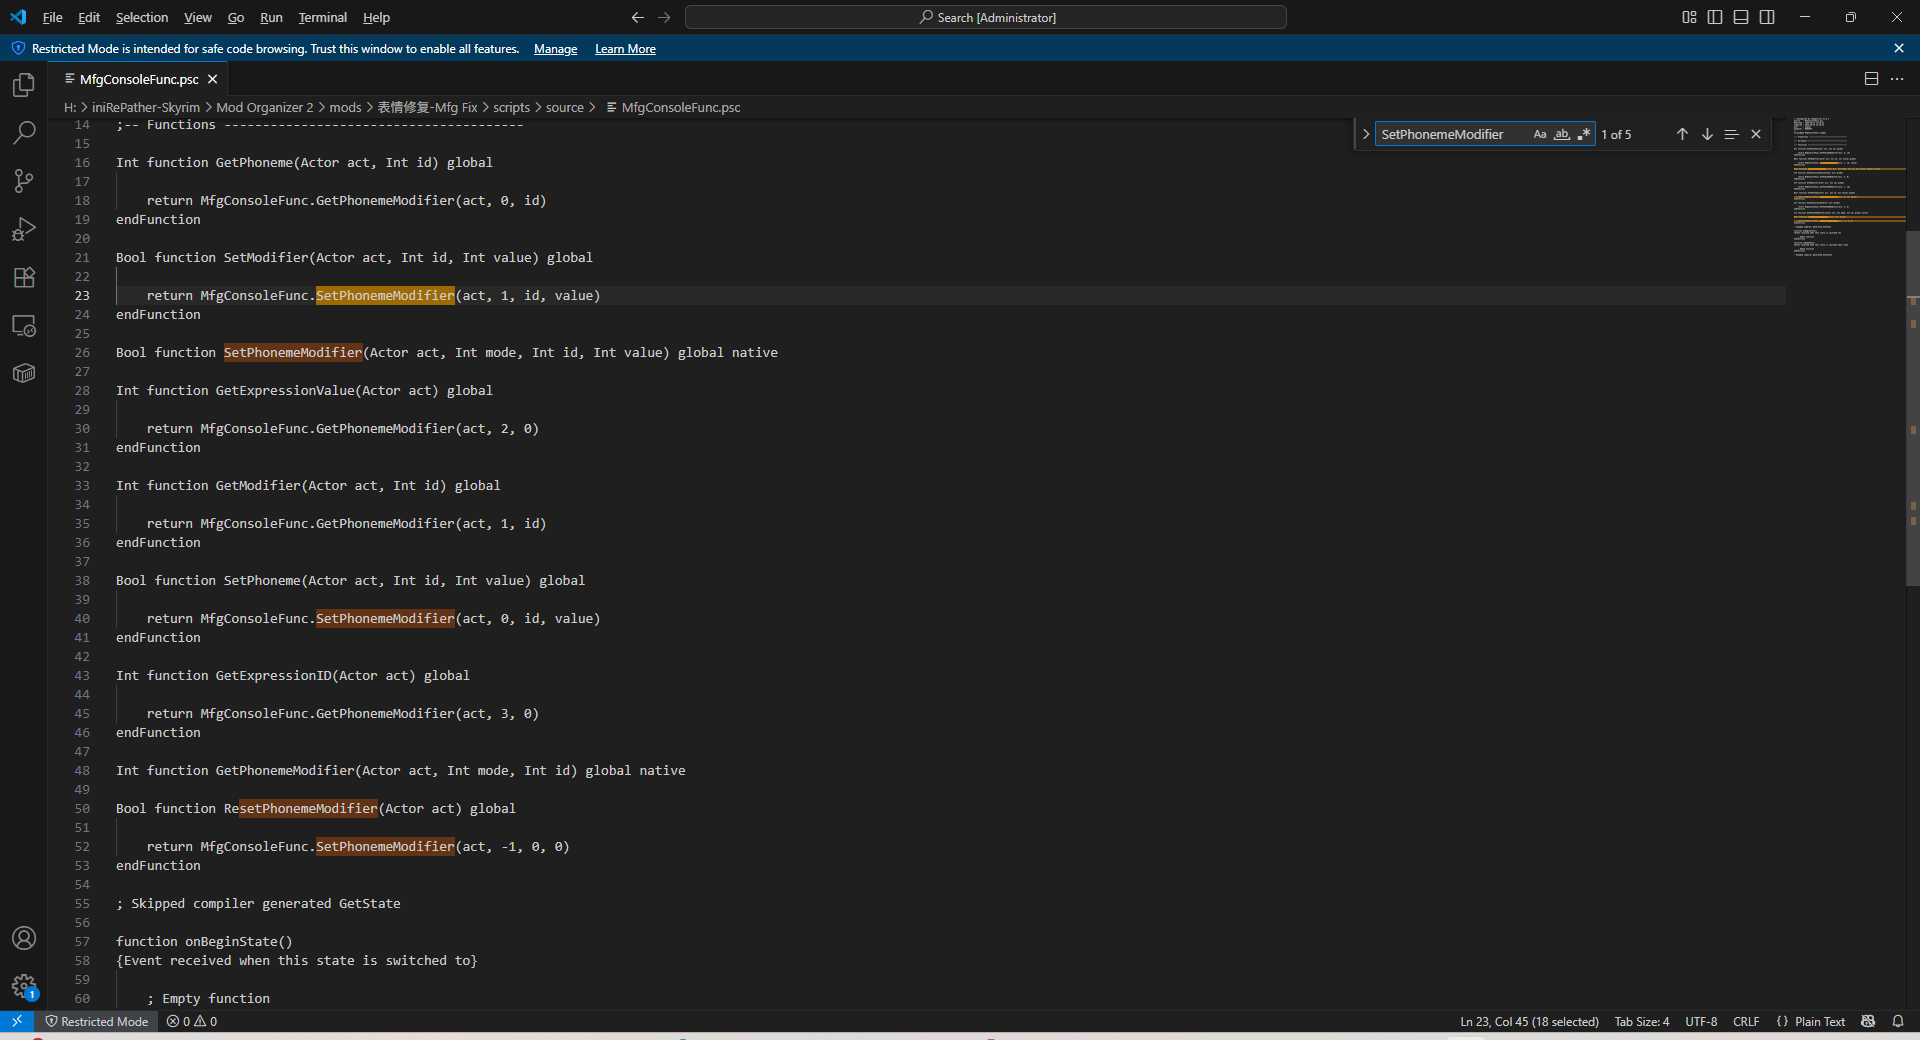1920x1040 pixels.
Task: Click the Copilot status icon in status bar
Action: point(1868,1021)
